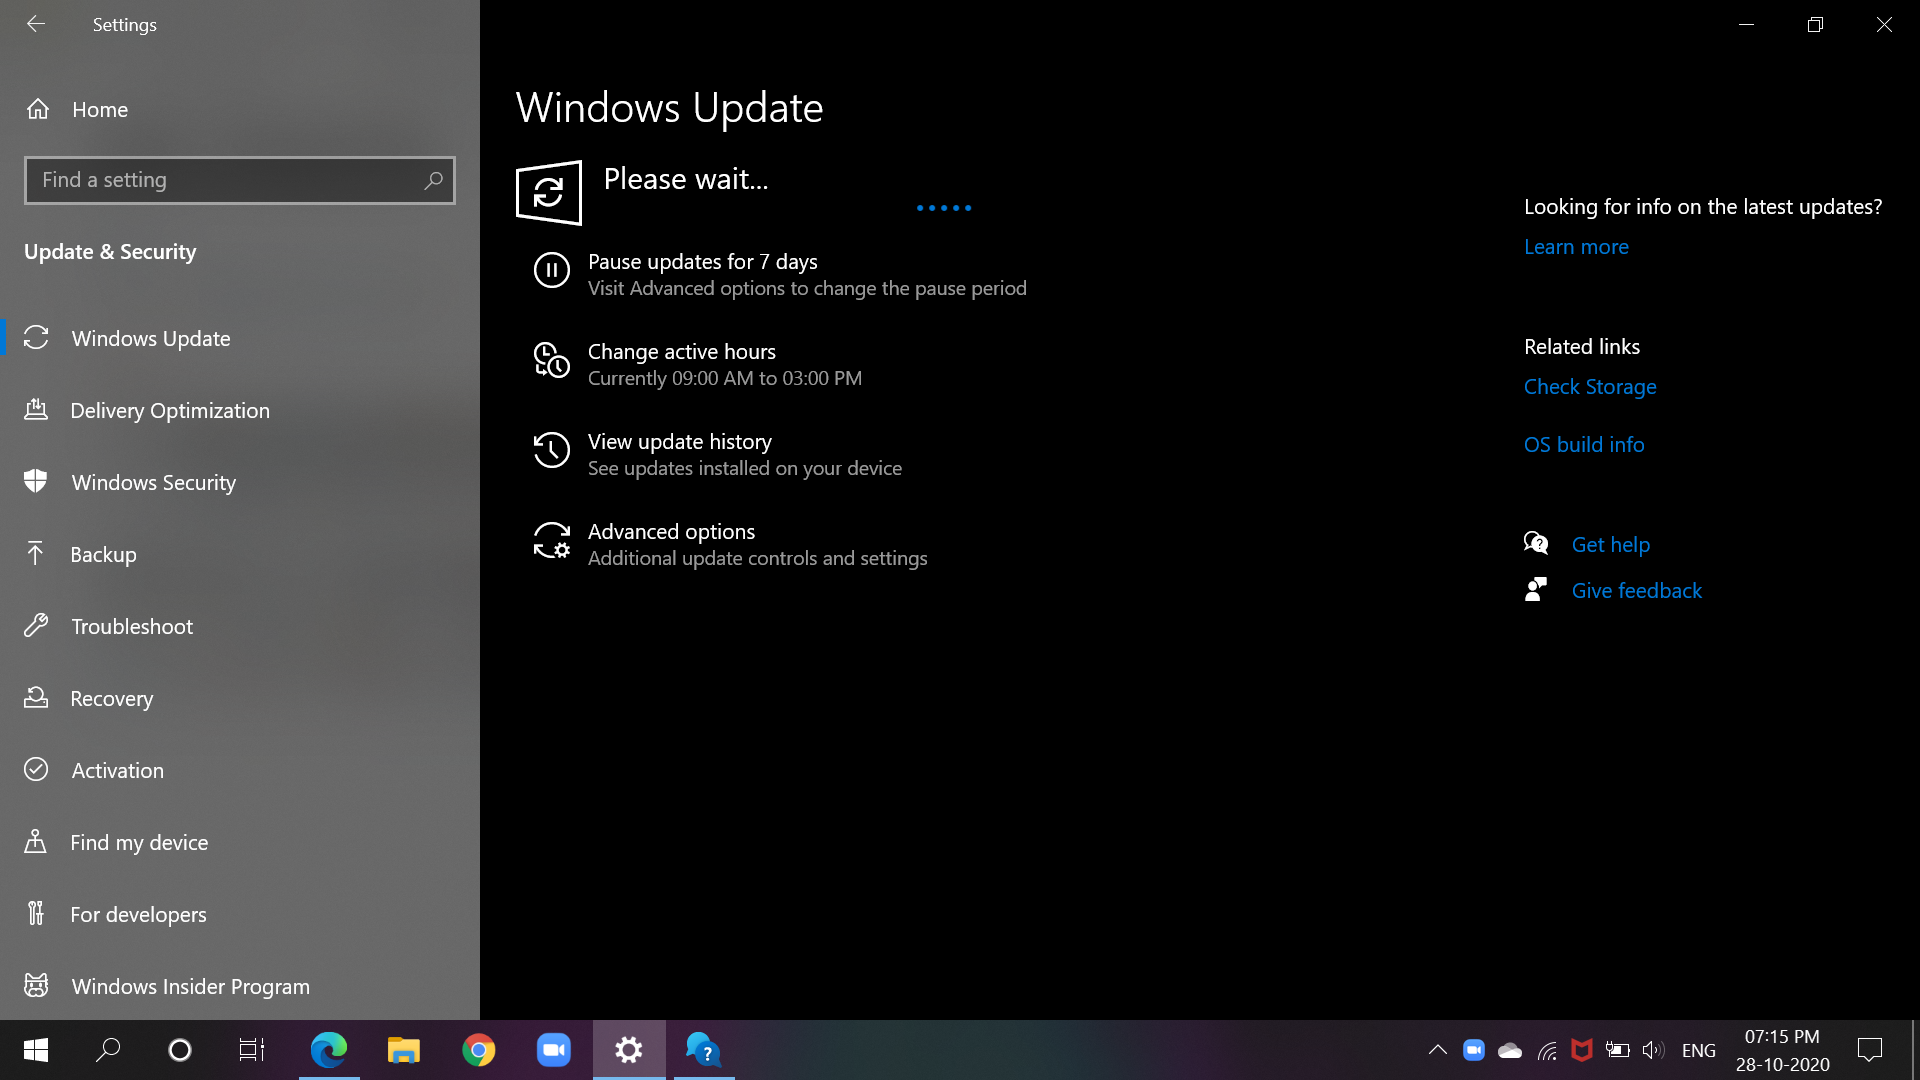Open Zoom from the taskbar

pos(554,1050)
